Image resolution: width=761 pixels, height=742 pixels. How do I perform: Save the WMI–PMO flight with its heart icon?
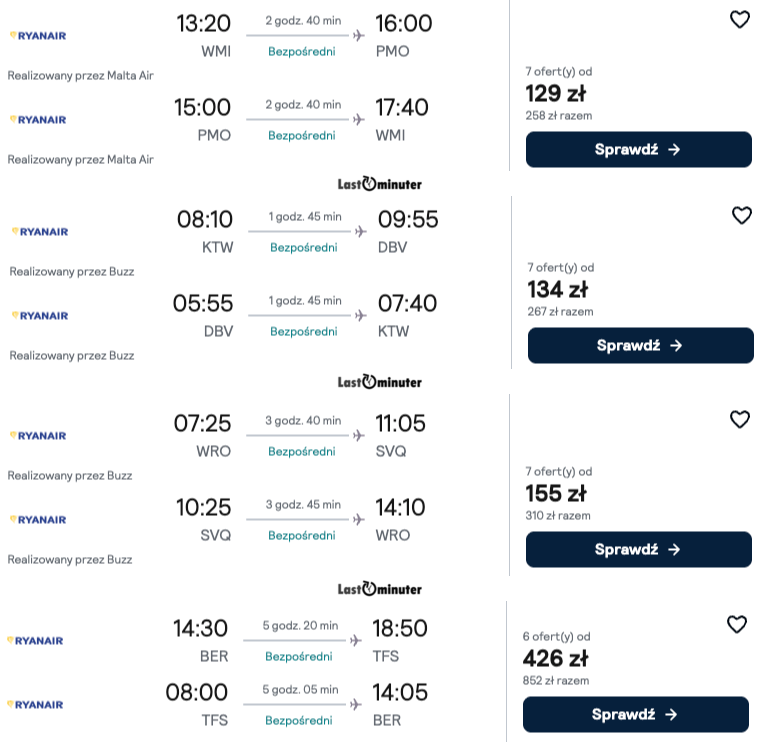pyautogui.click(x=740, y=19)
